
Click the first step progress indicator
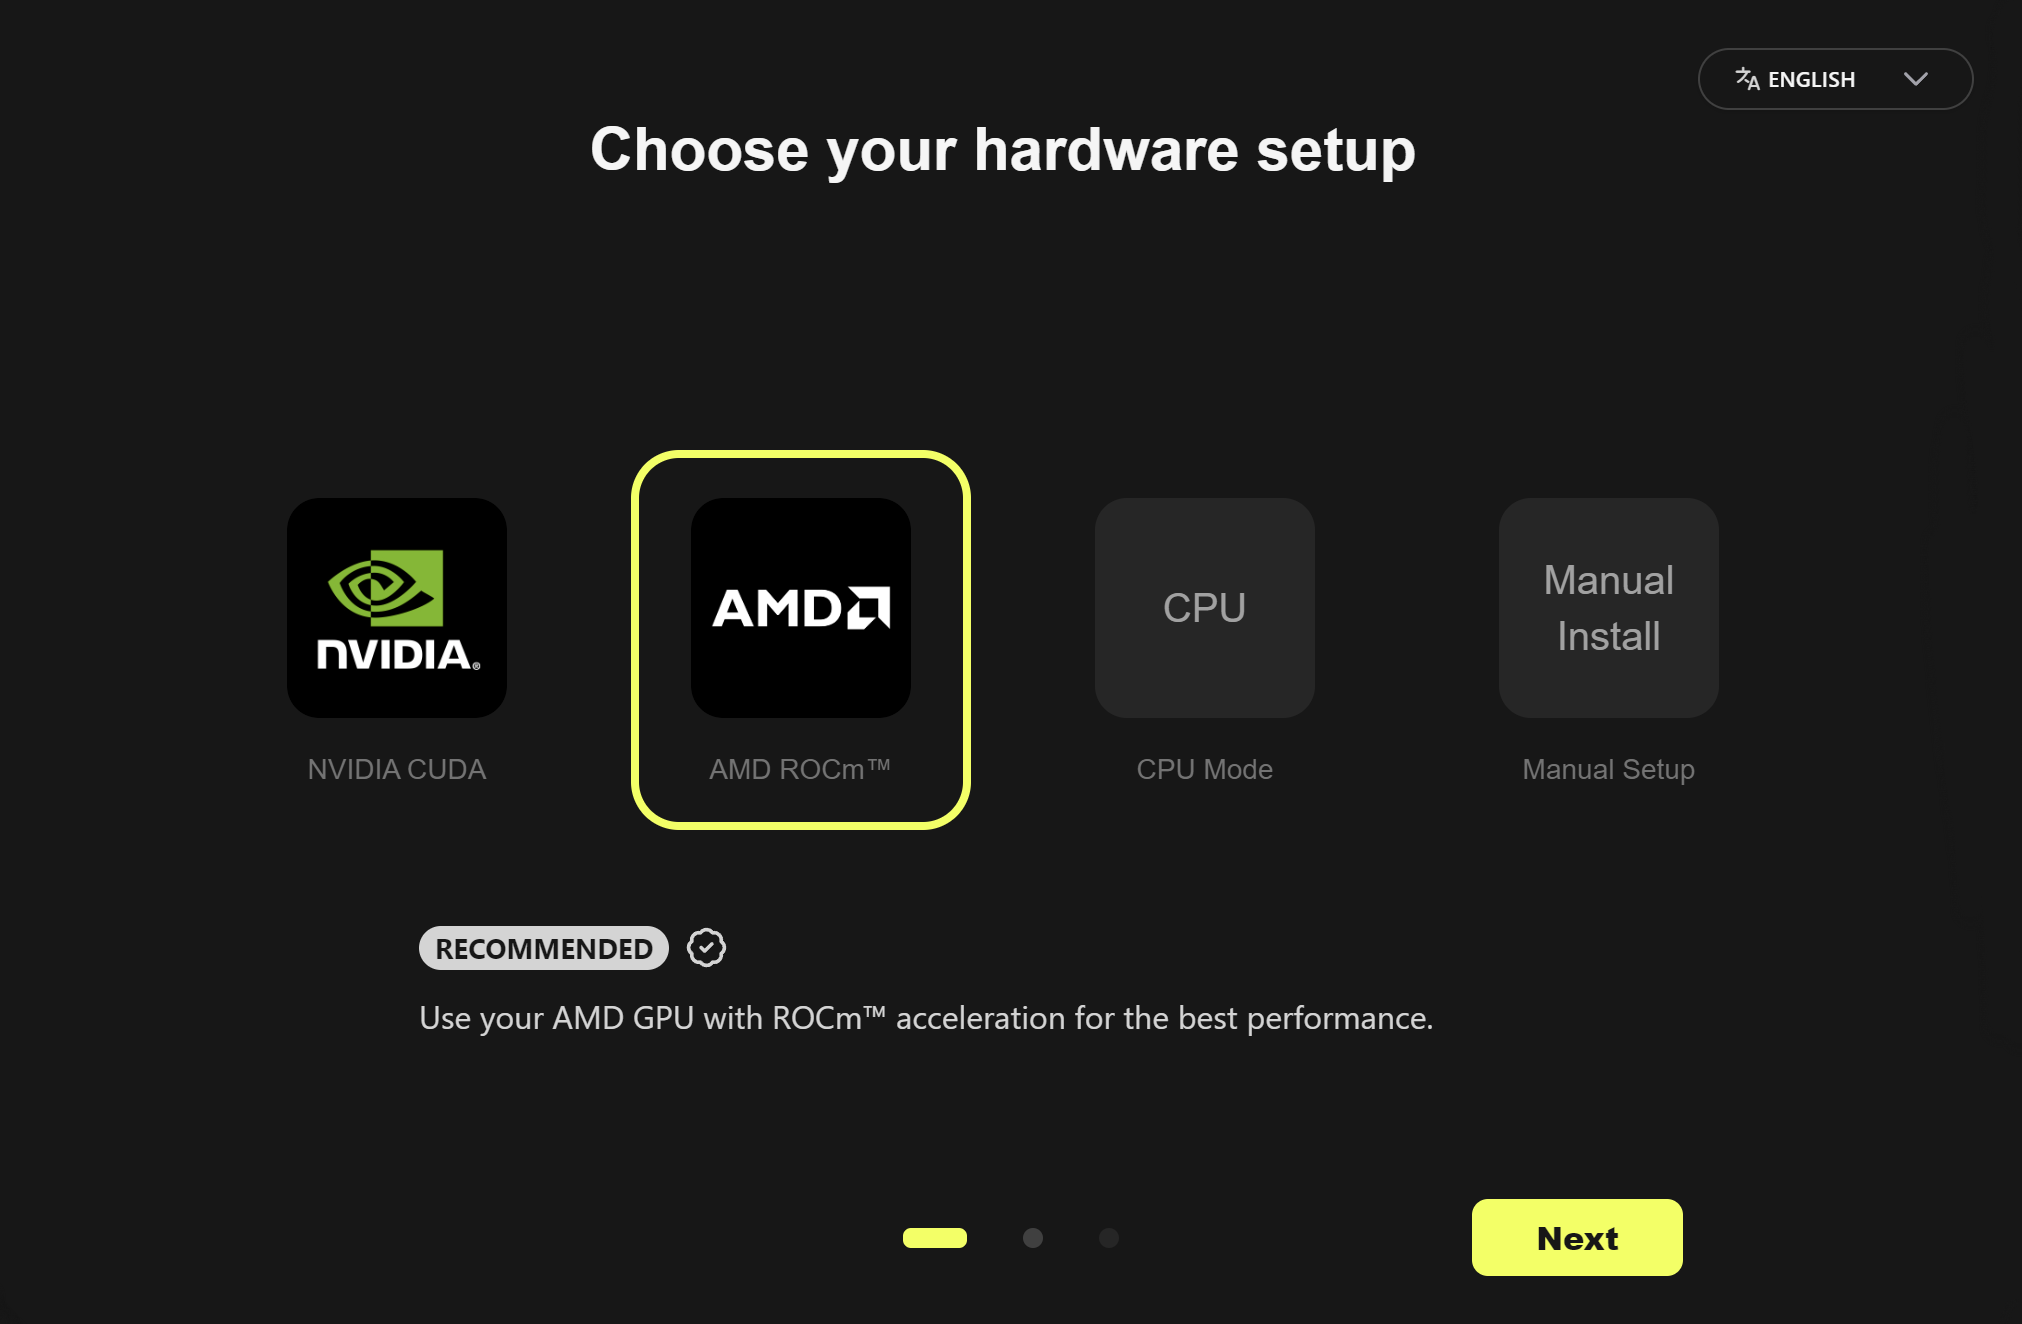tap(934, 1238)
